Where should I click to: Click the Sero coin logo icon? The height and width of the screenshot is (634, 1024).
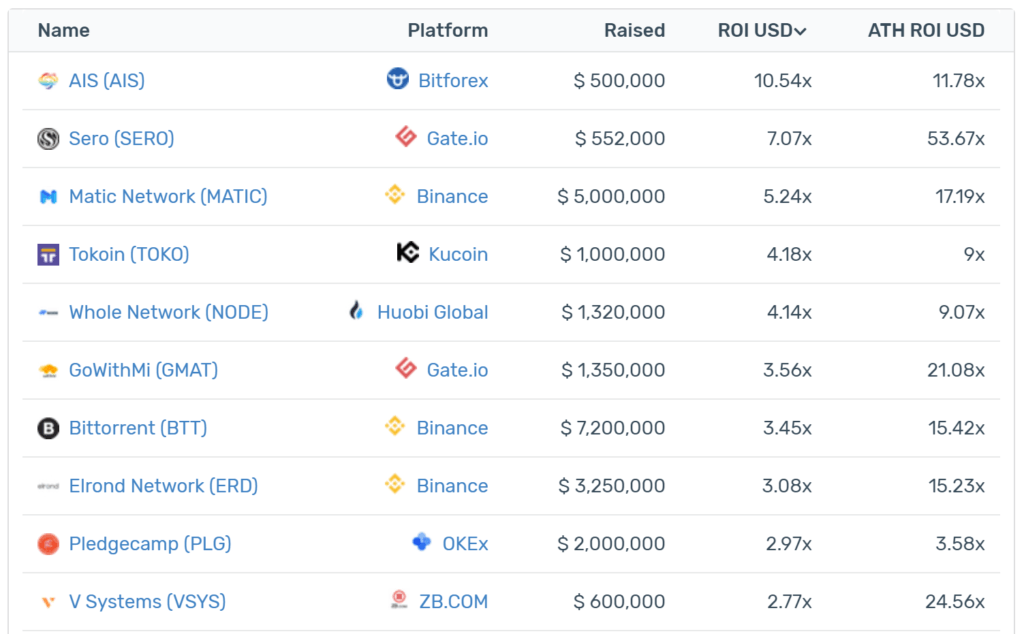click(x=48, y=138)
